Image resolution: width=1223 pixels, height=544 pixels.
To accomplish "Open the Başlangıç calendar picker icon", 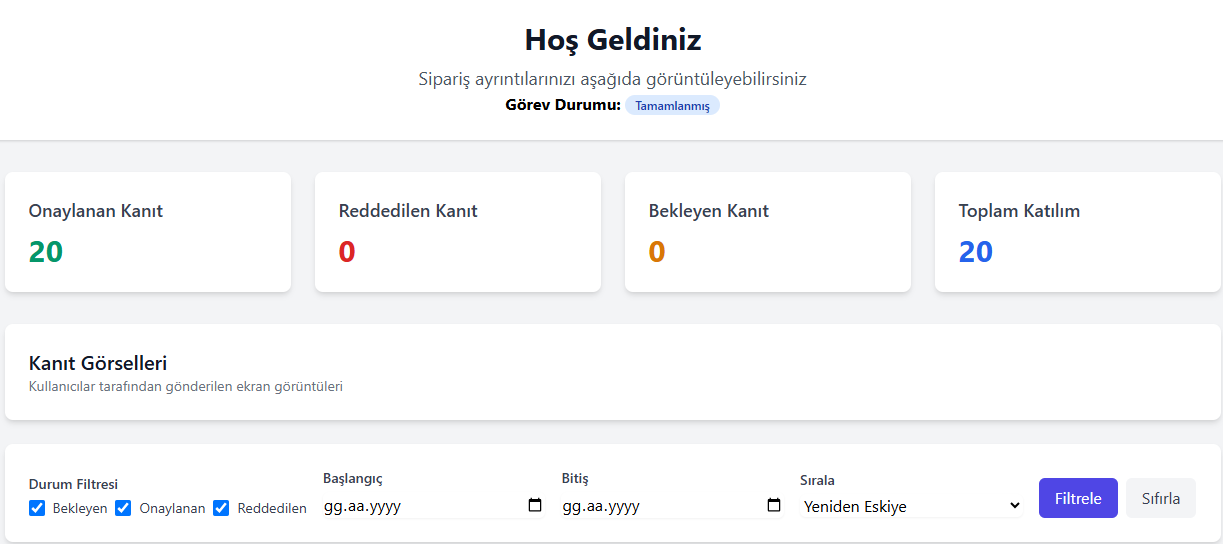I will [x=535, y=505].
